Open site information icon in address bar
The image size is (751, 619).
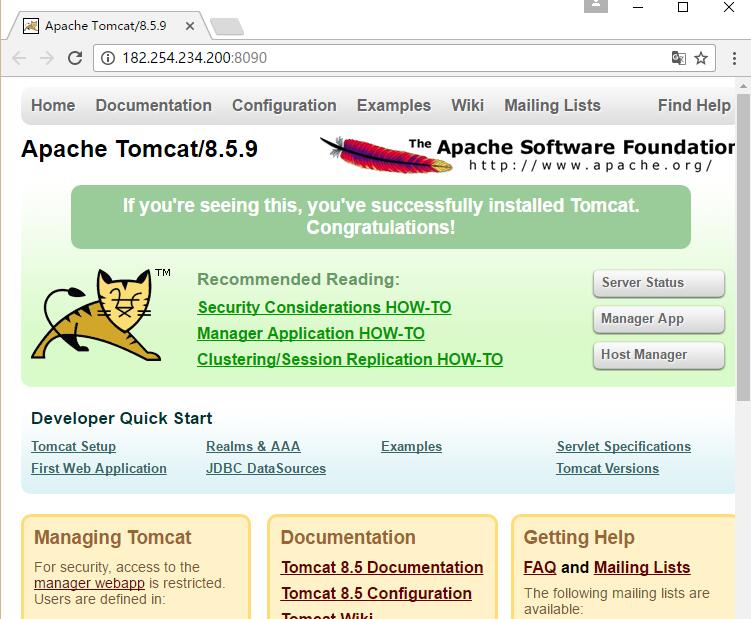click(x=108, y=58)
